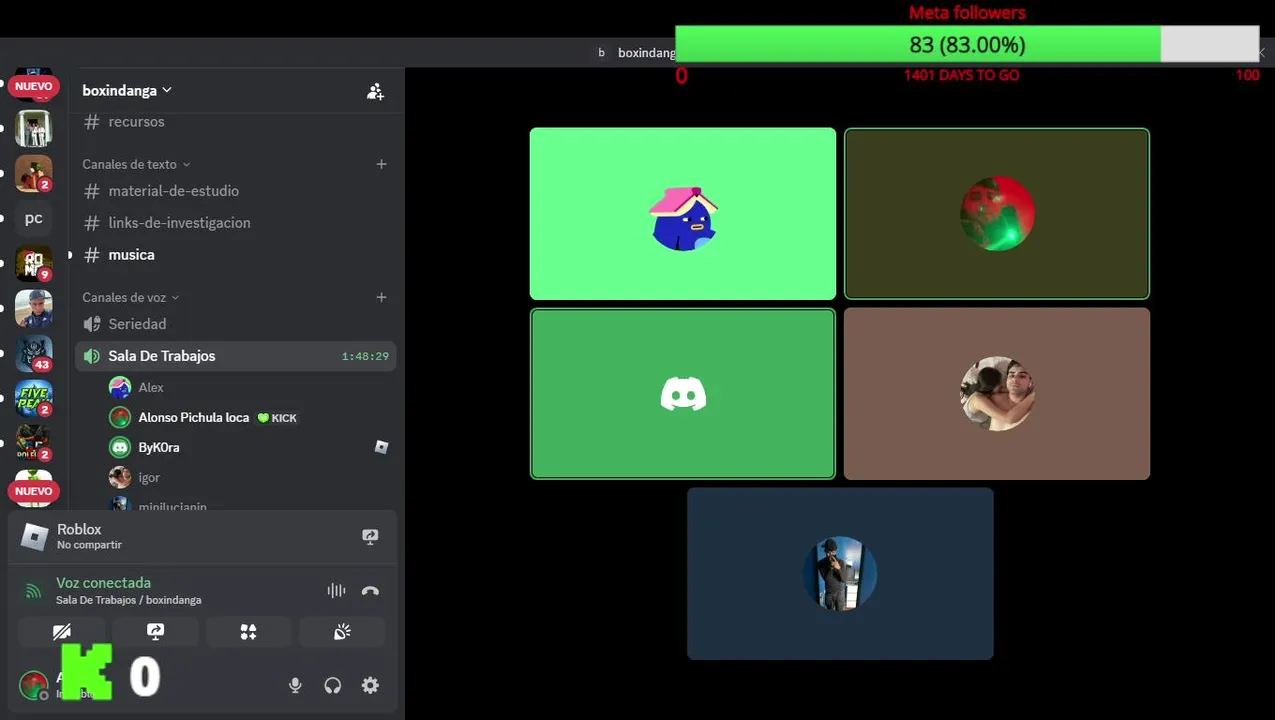Open voice connection signal details icon
The image size is (1275, 720).
coord(33,590)
